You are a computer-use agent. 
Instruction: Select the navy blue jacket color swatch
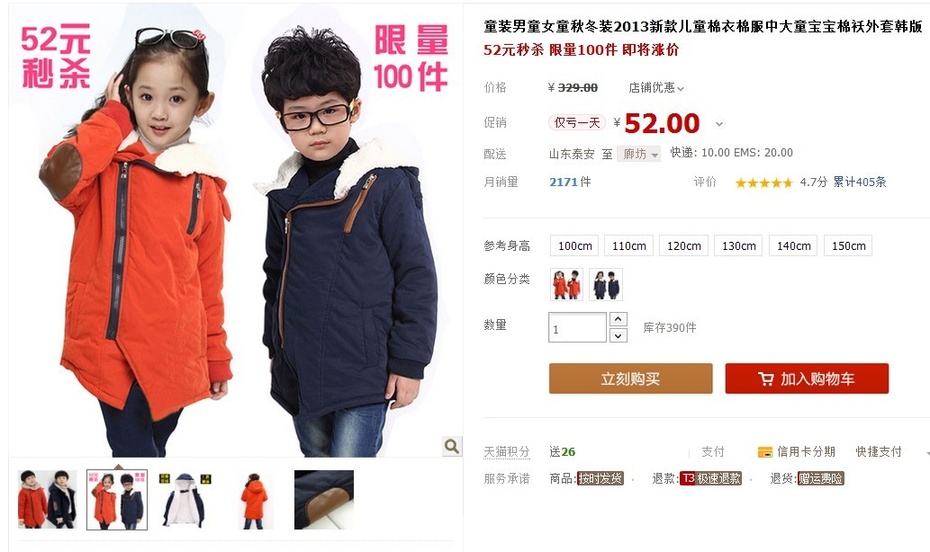(x=606, y=284)
